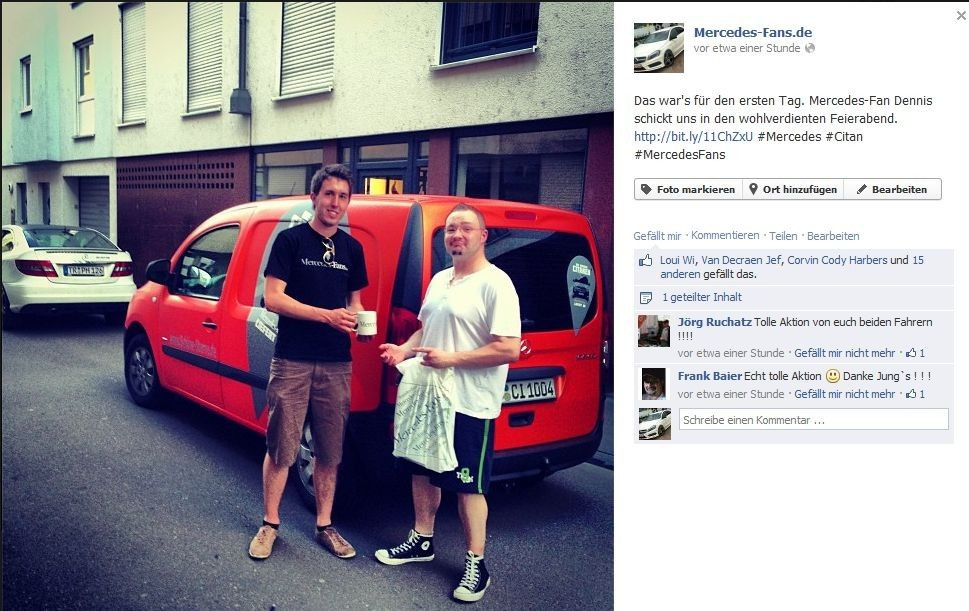Open the bit.ly/11ChZxU link
Viewport: 969px width, 611px height.
pos(693,137)
